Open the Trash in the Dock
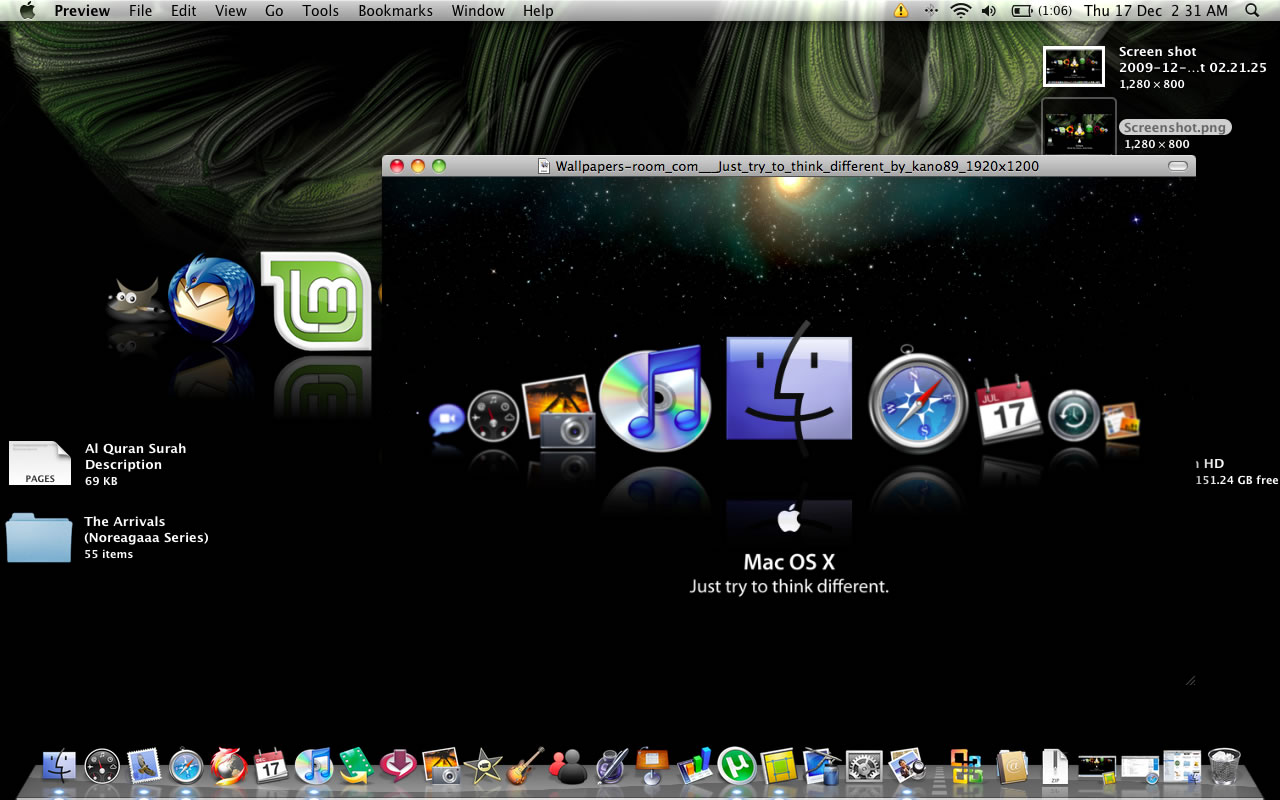Image resolution: width=1280 pixels, height=800 pixels. click(x=1224, y=766)
